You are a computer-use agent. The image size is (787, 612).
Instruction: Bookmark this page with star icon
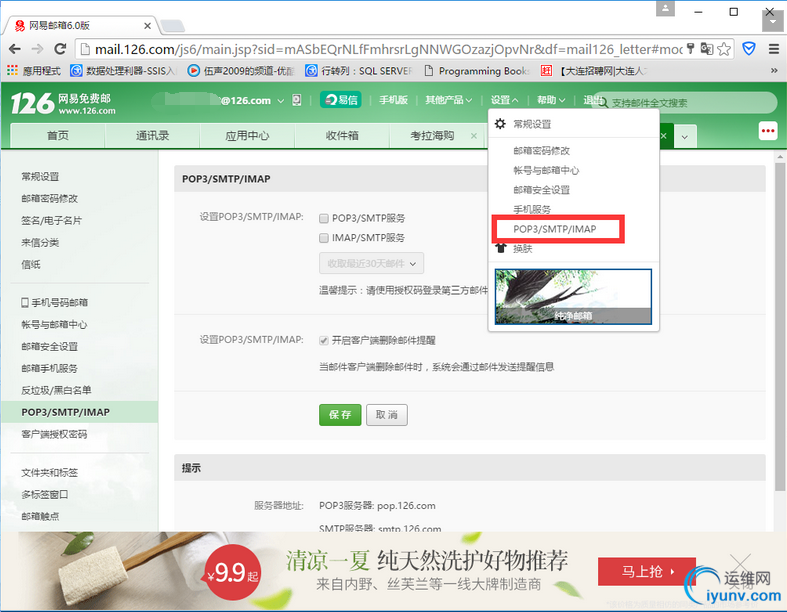point(724,49)
